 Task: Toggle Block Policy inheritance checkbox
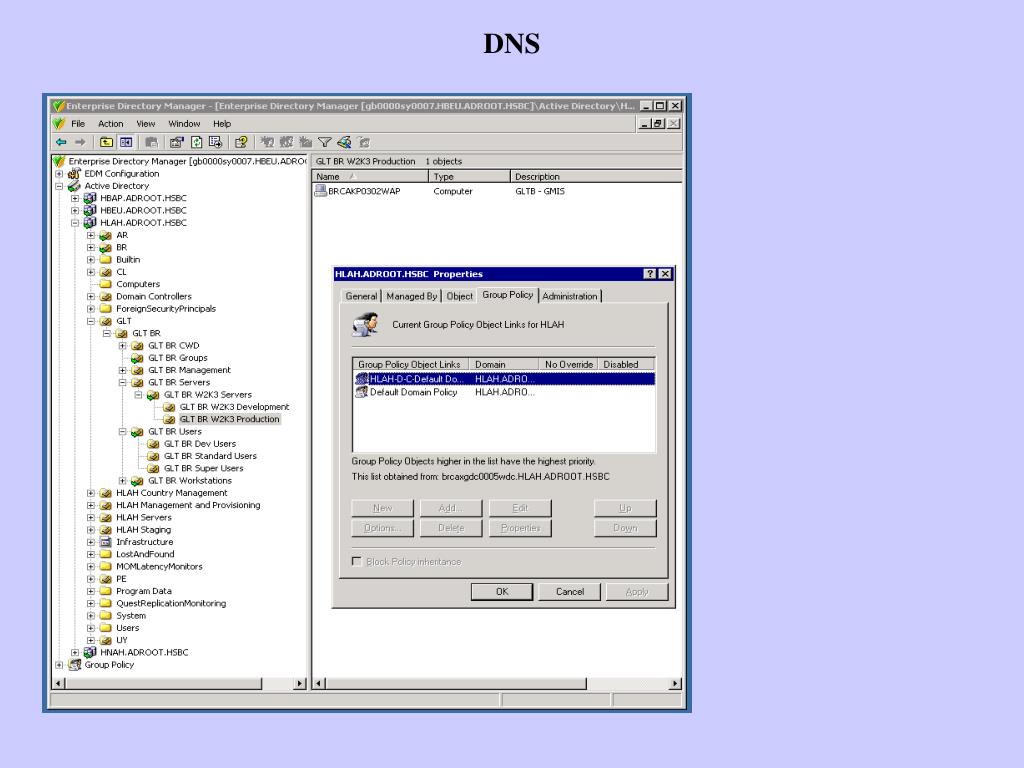tap(357, 562)
